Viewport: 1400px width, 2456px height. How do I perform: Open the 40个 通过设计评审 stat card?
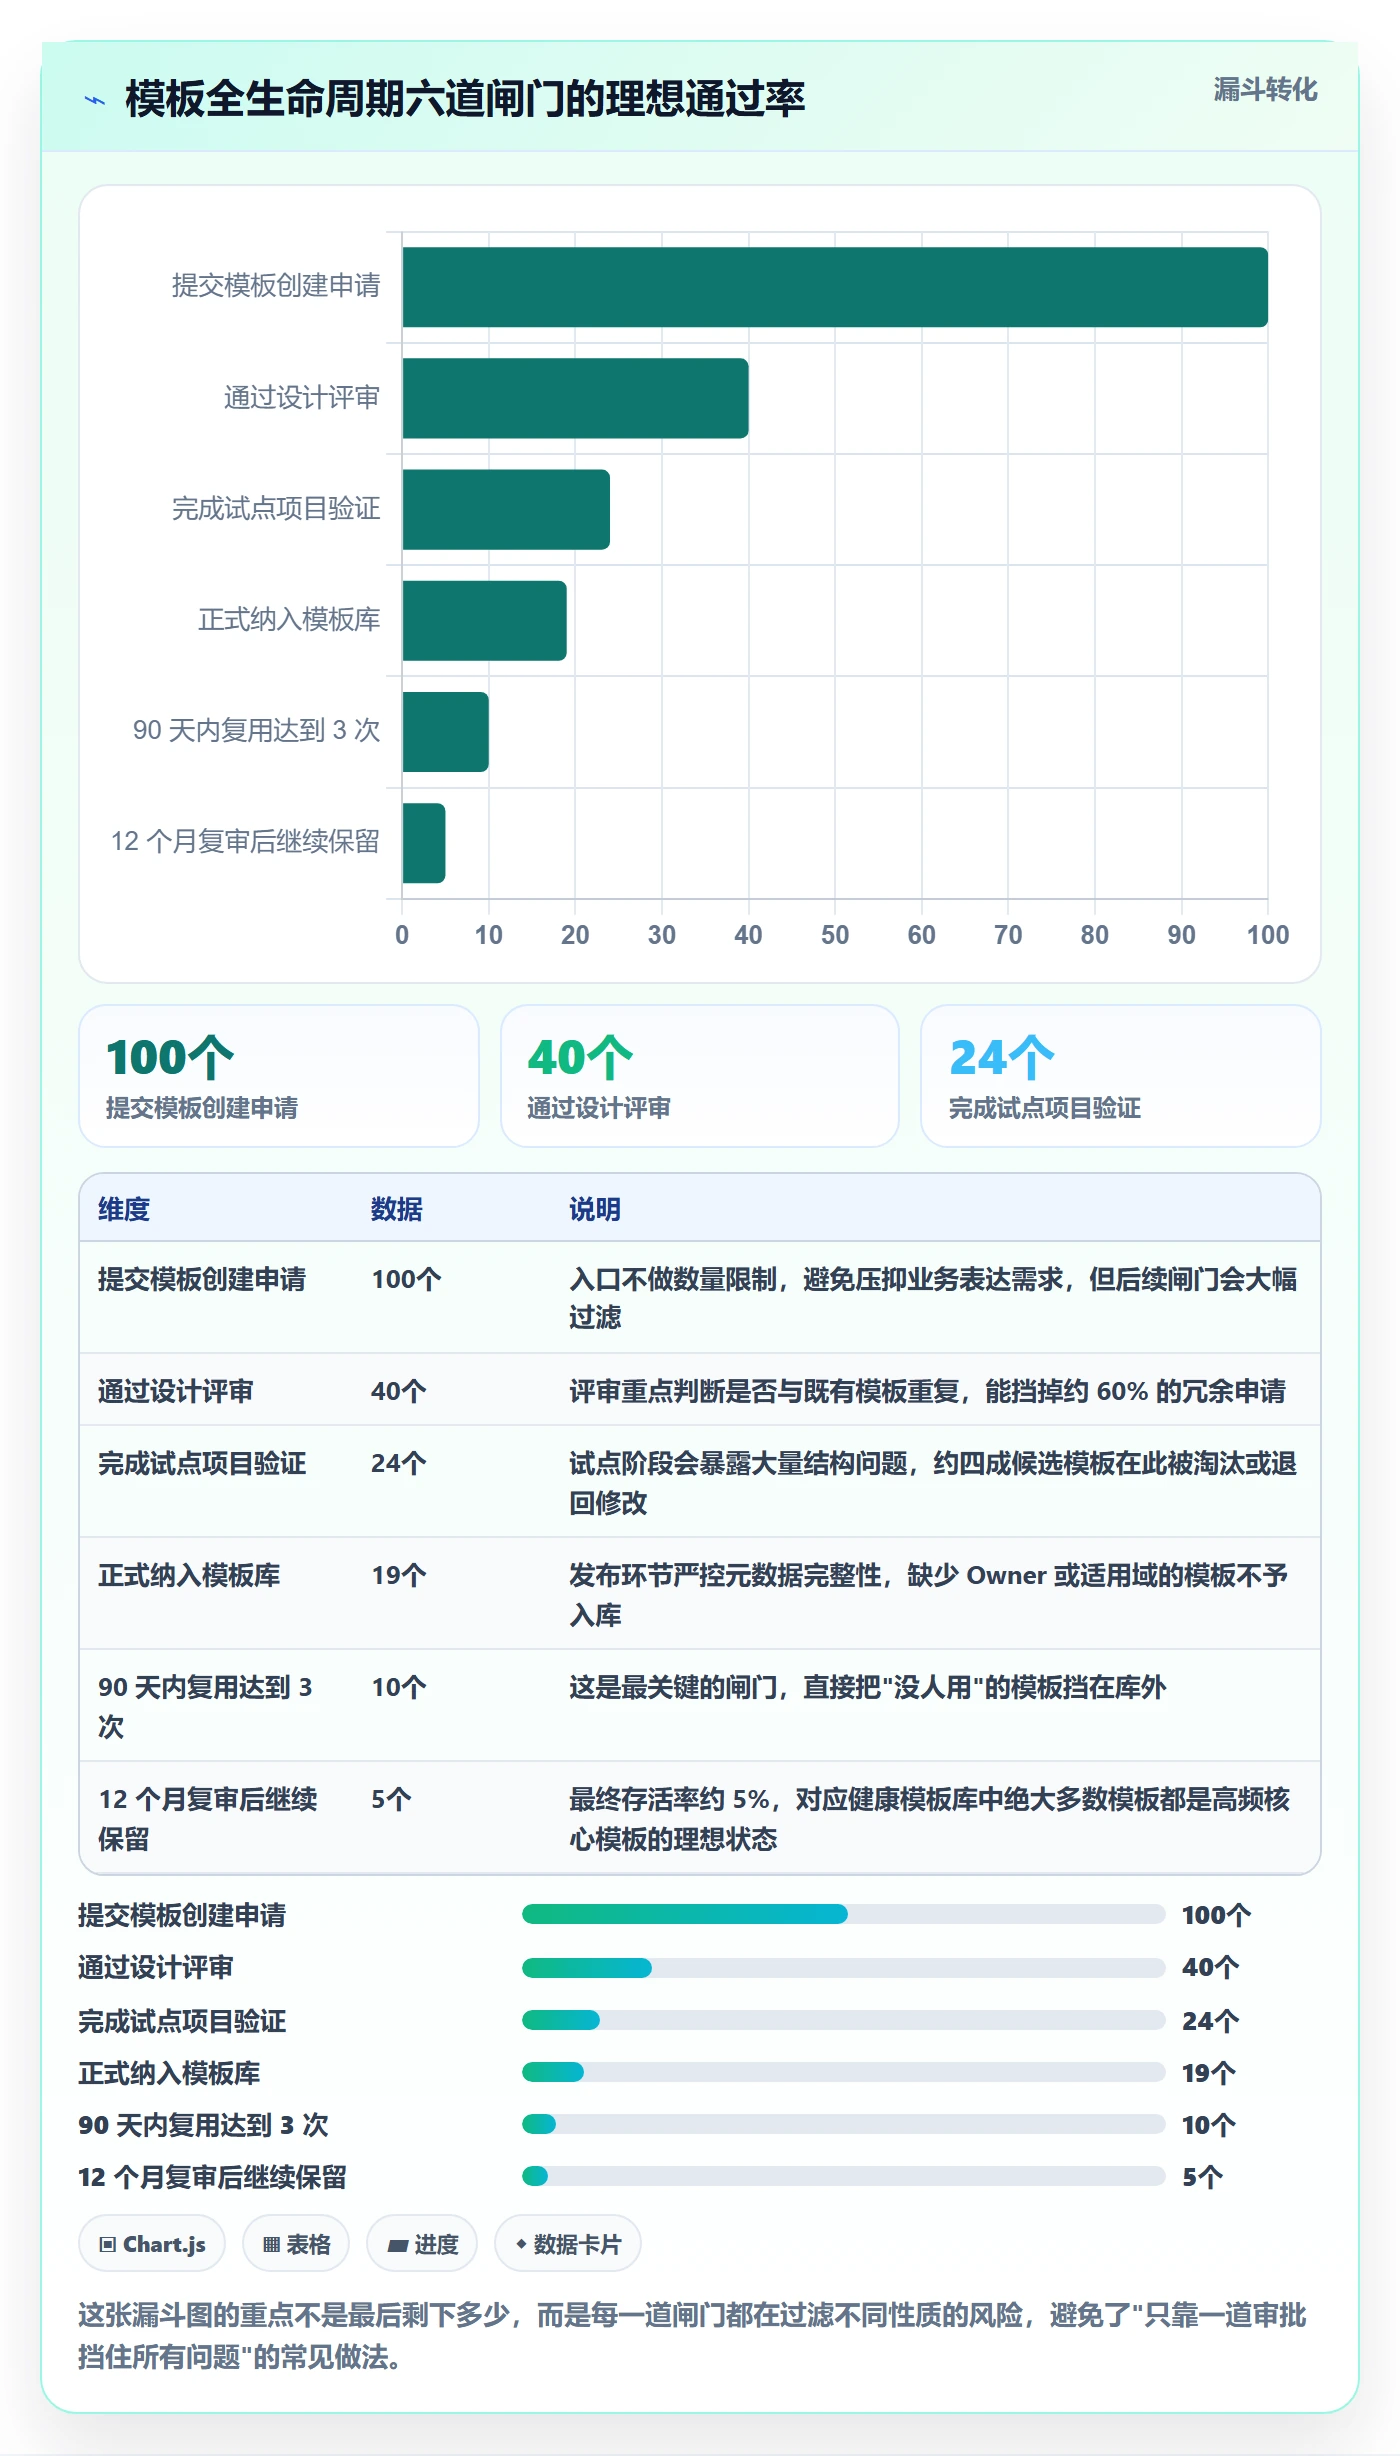[700, 1076]
